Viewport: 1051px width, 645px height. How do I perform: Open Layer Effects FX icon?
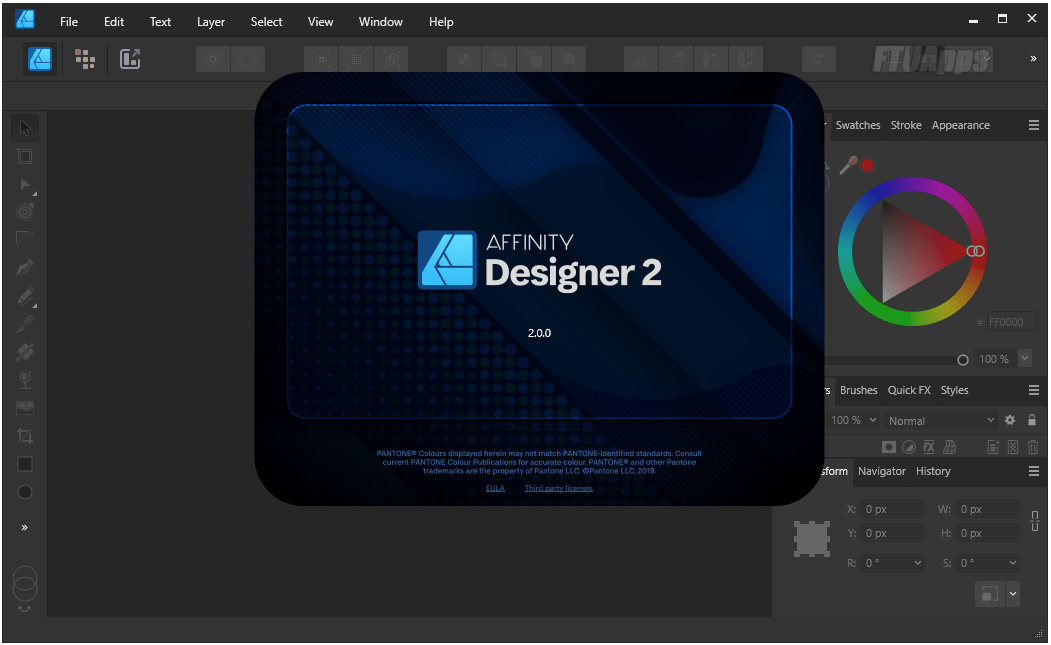point(929,447)
